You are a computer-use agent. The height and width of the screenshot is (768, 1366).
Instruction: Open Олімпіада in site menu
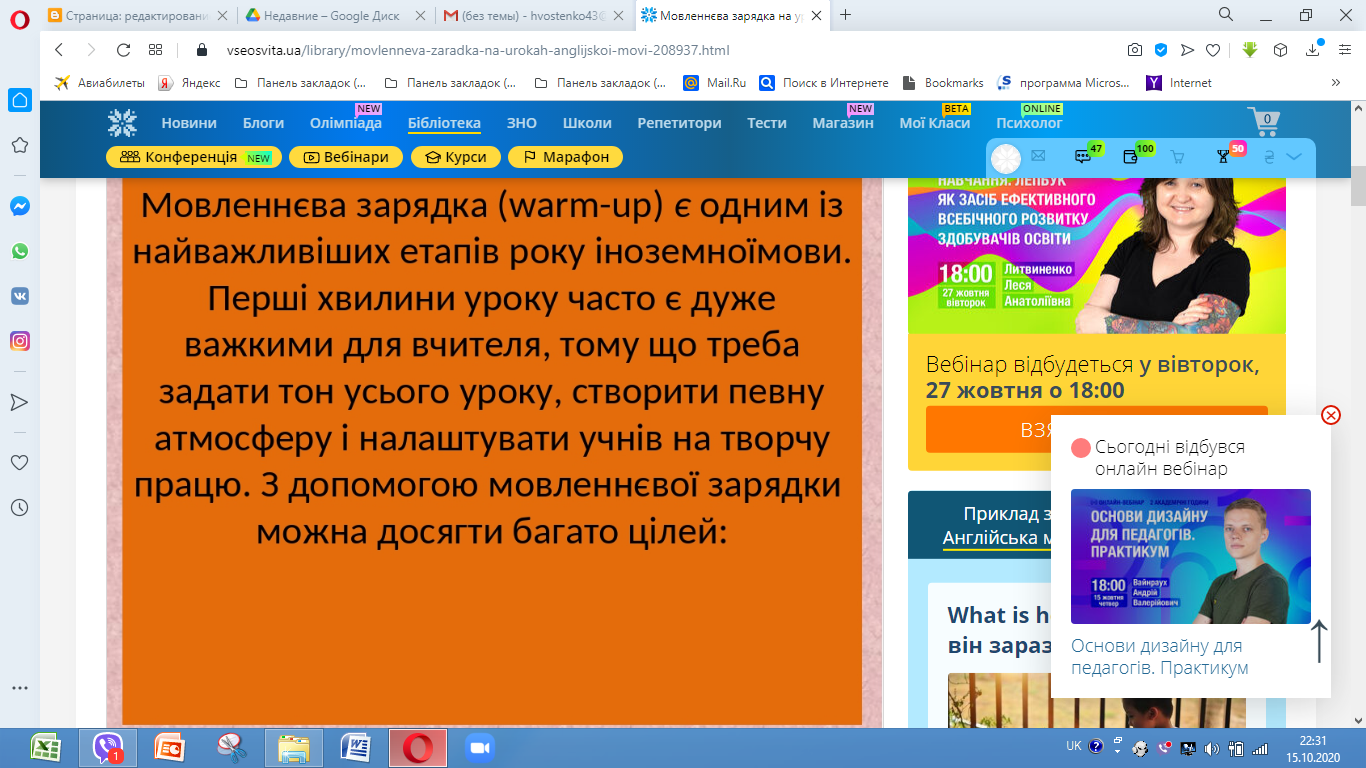pos(346,123)
